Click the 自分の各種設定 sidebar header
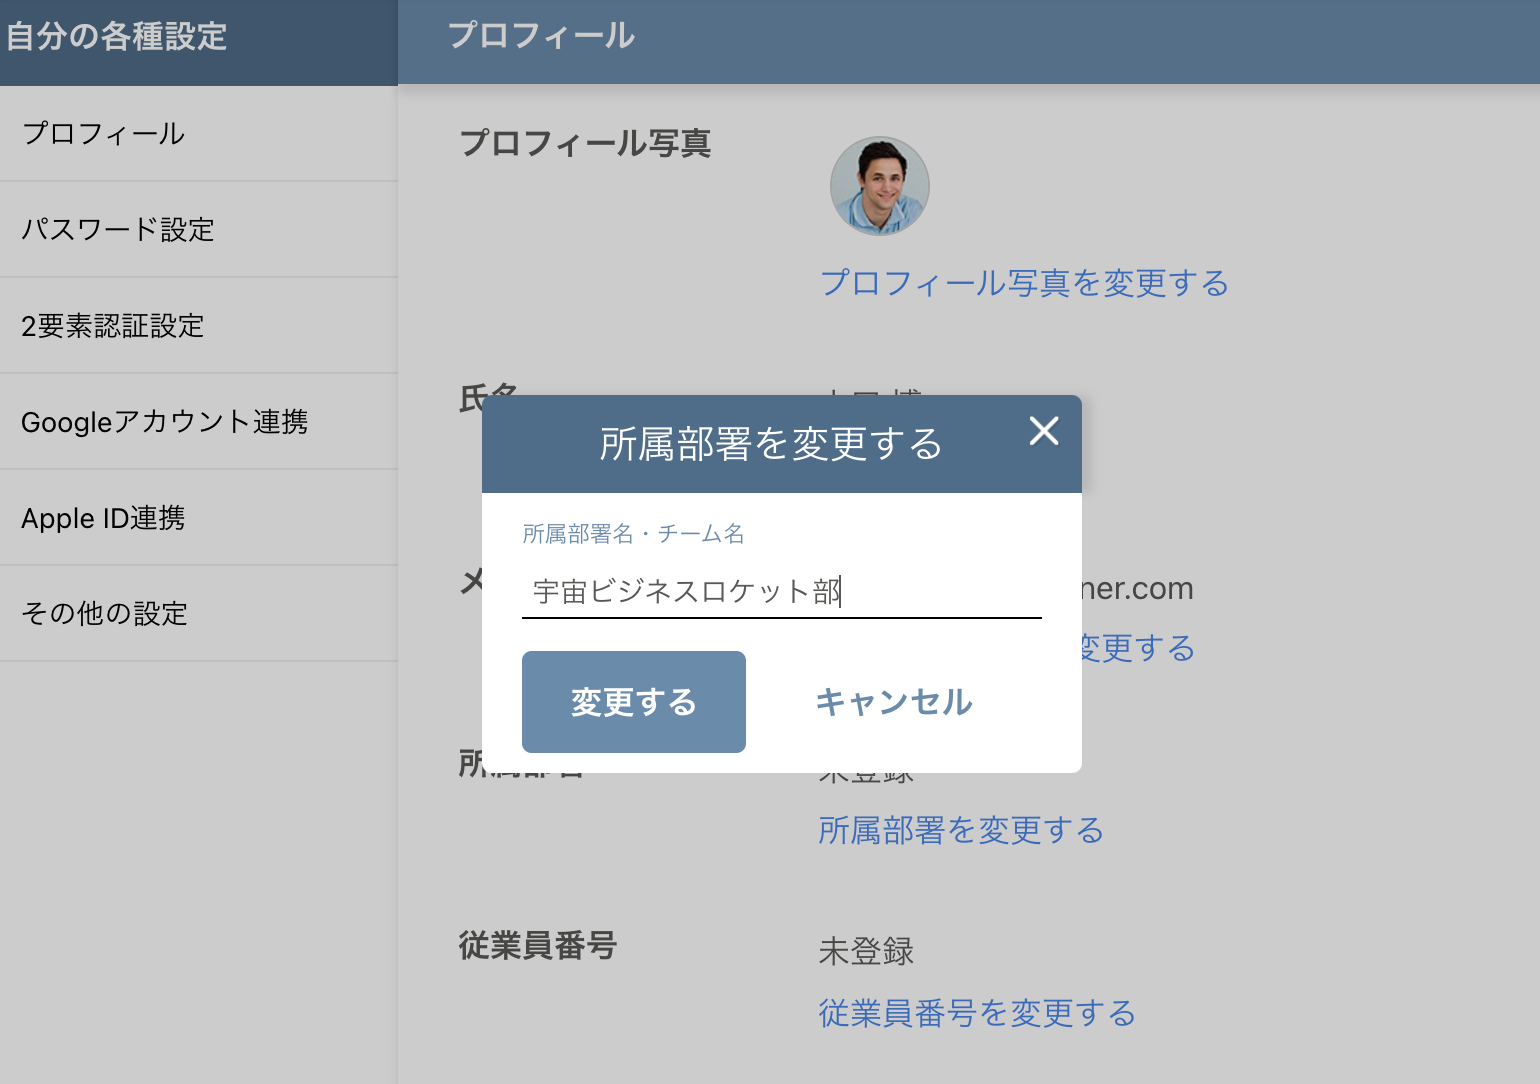This screenshot has width=1540, height=1084. (x=116, y=37)
